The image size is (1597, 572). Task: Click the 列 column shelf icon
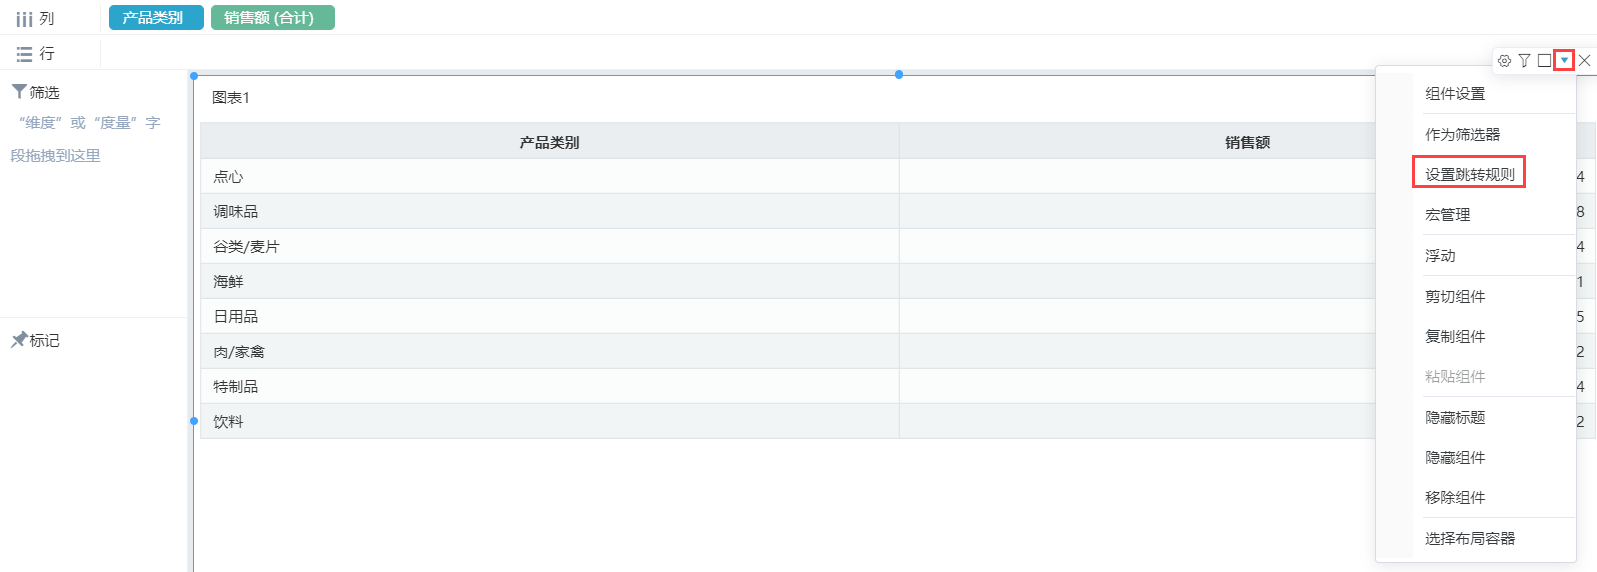point(24,19)
